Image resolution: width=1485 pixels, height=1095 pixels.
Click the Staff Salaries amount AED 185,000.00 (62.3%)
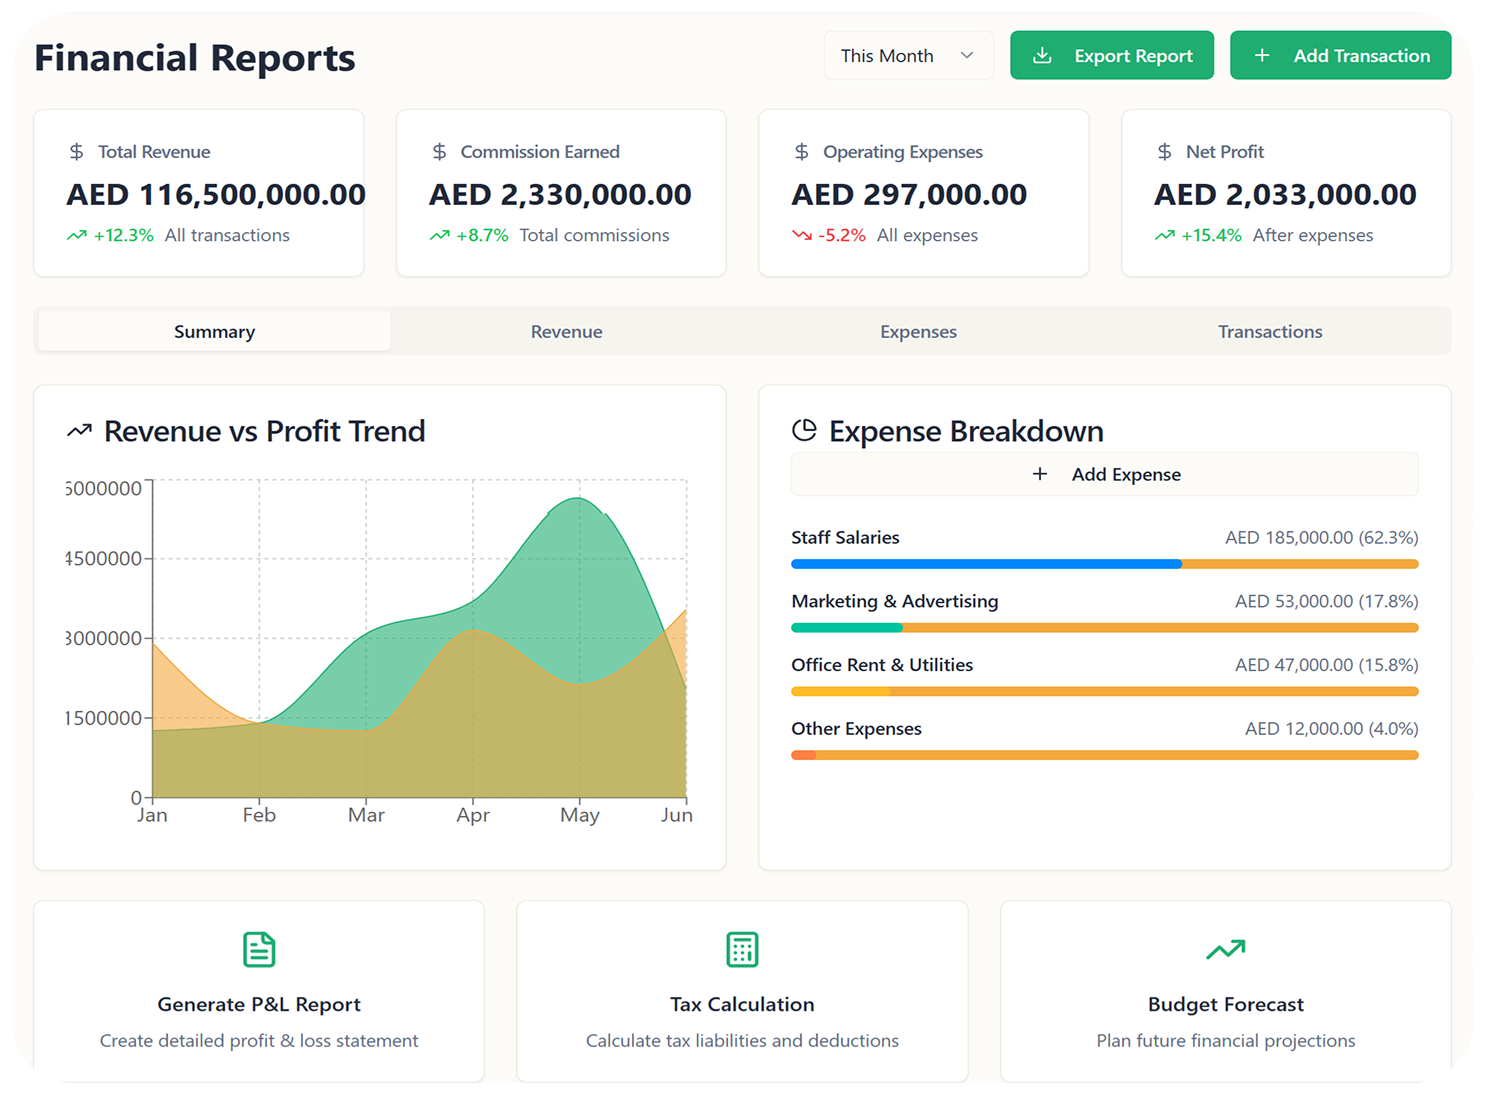point(1322,537)
